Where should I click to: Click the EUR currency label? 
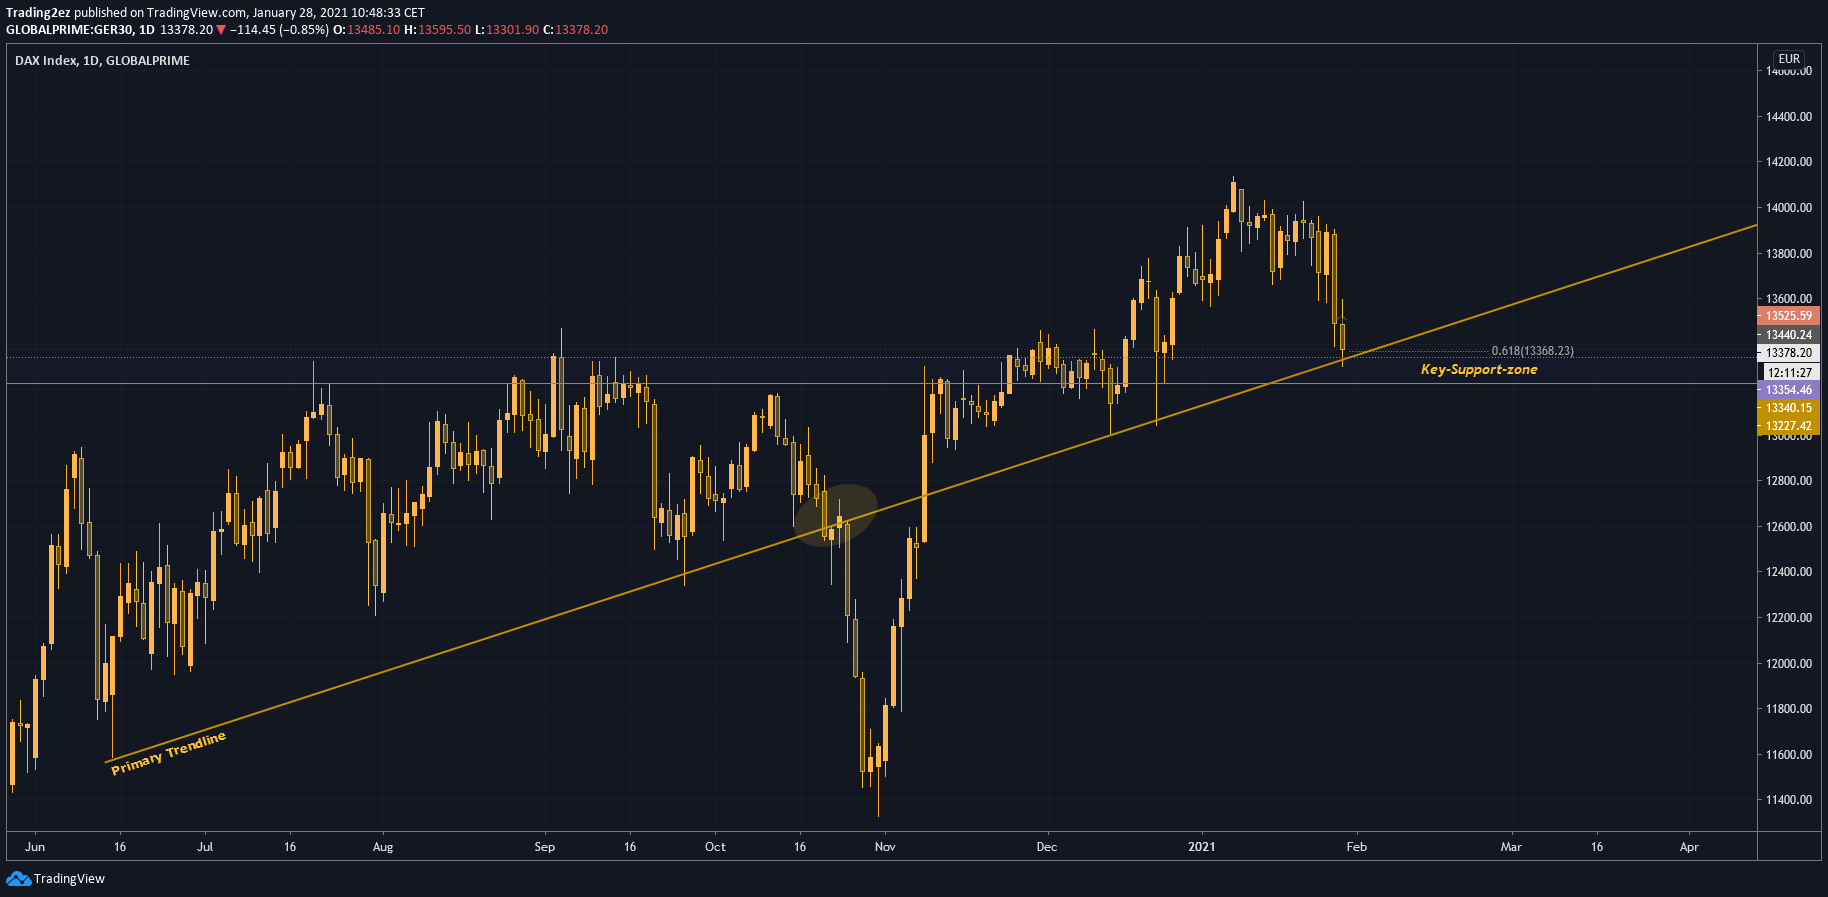pos(1789,59)
